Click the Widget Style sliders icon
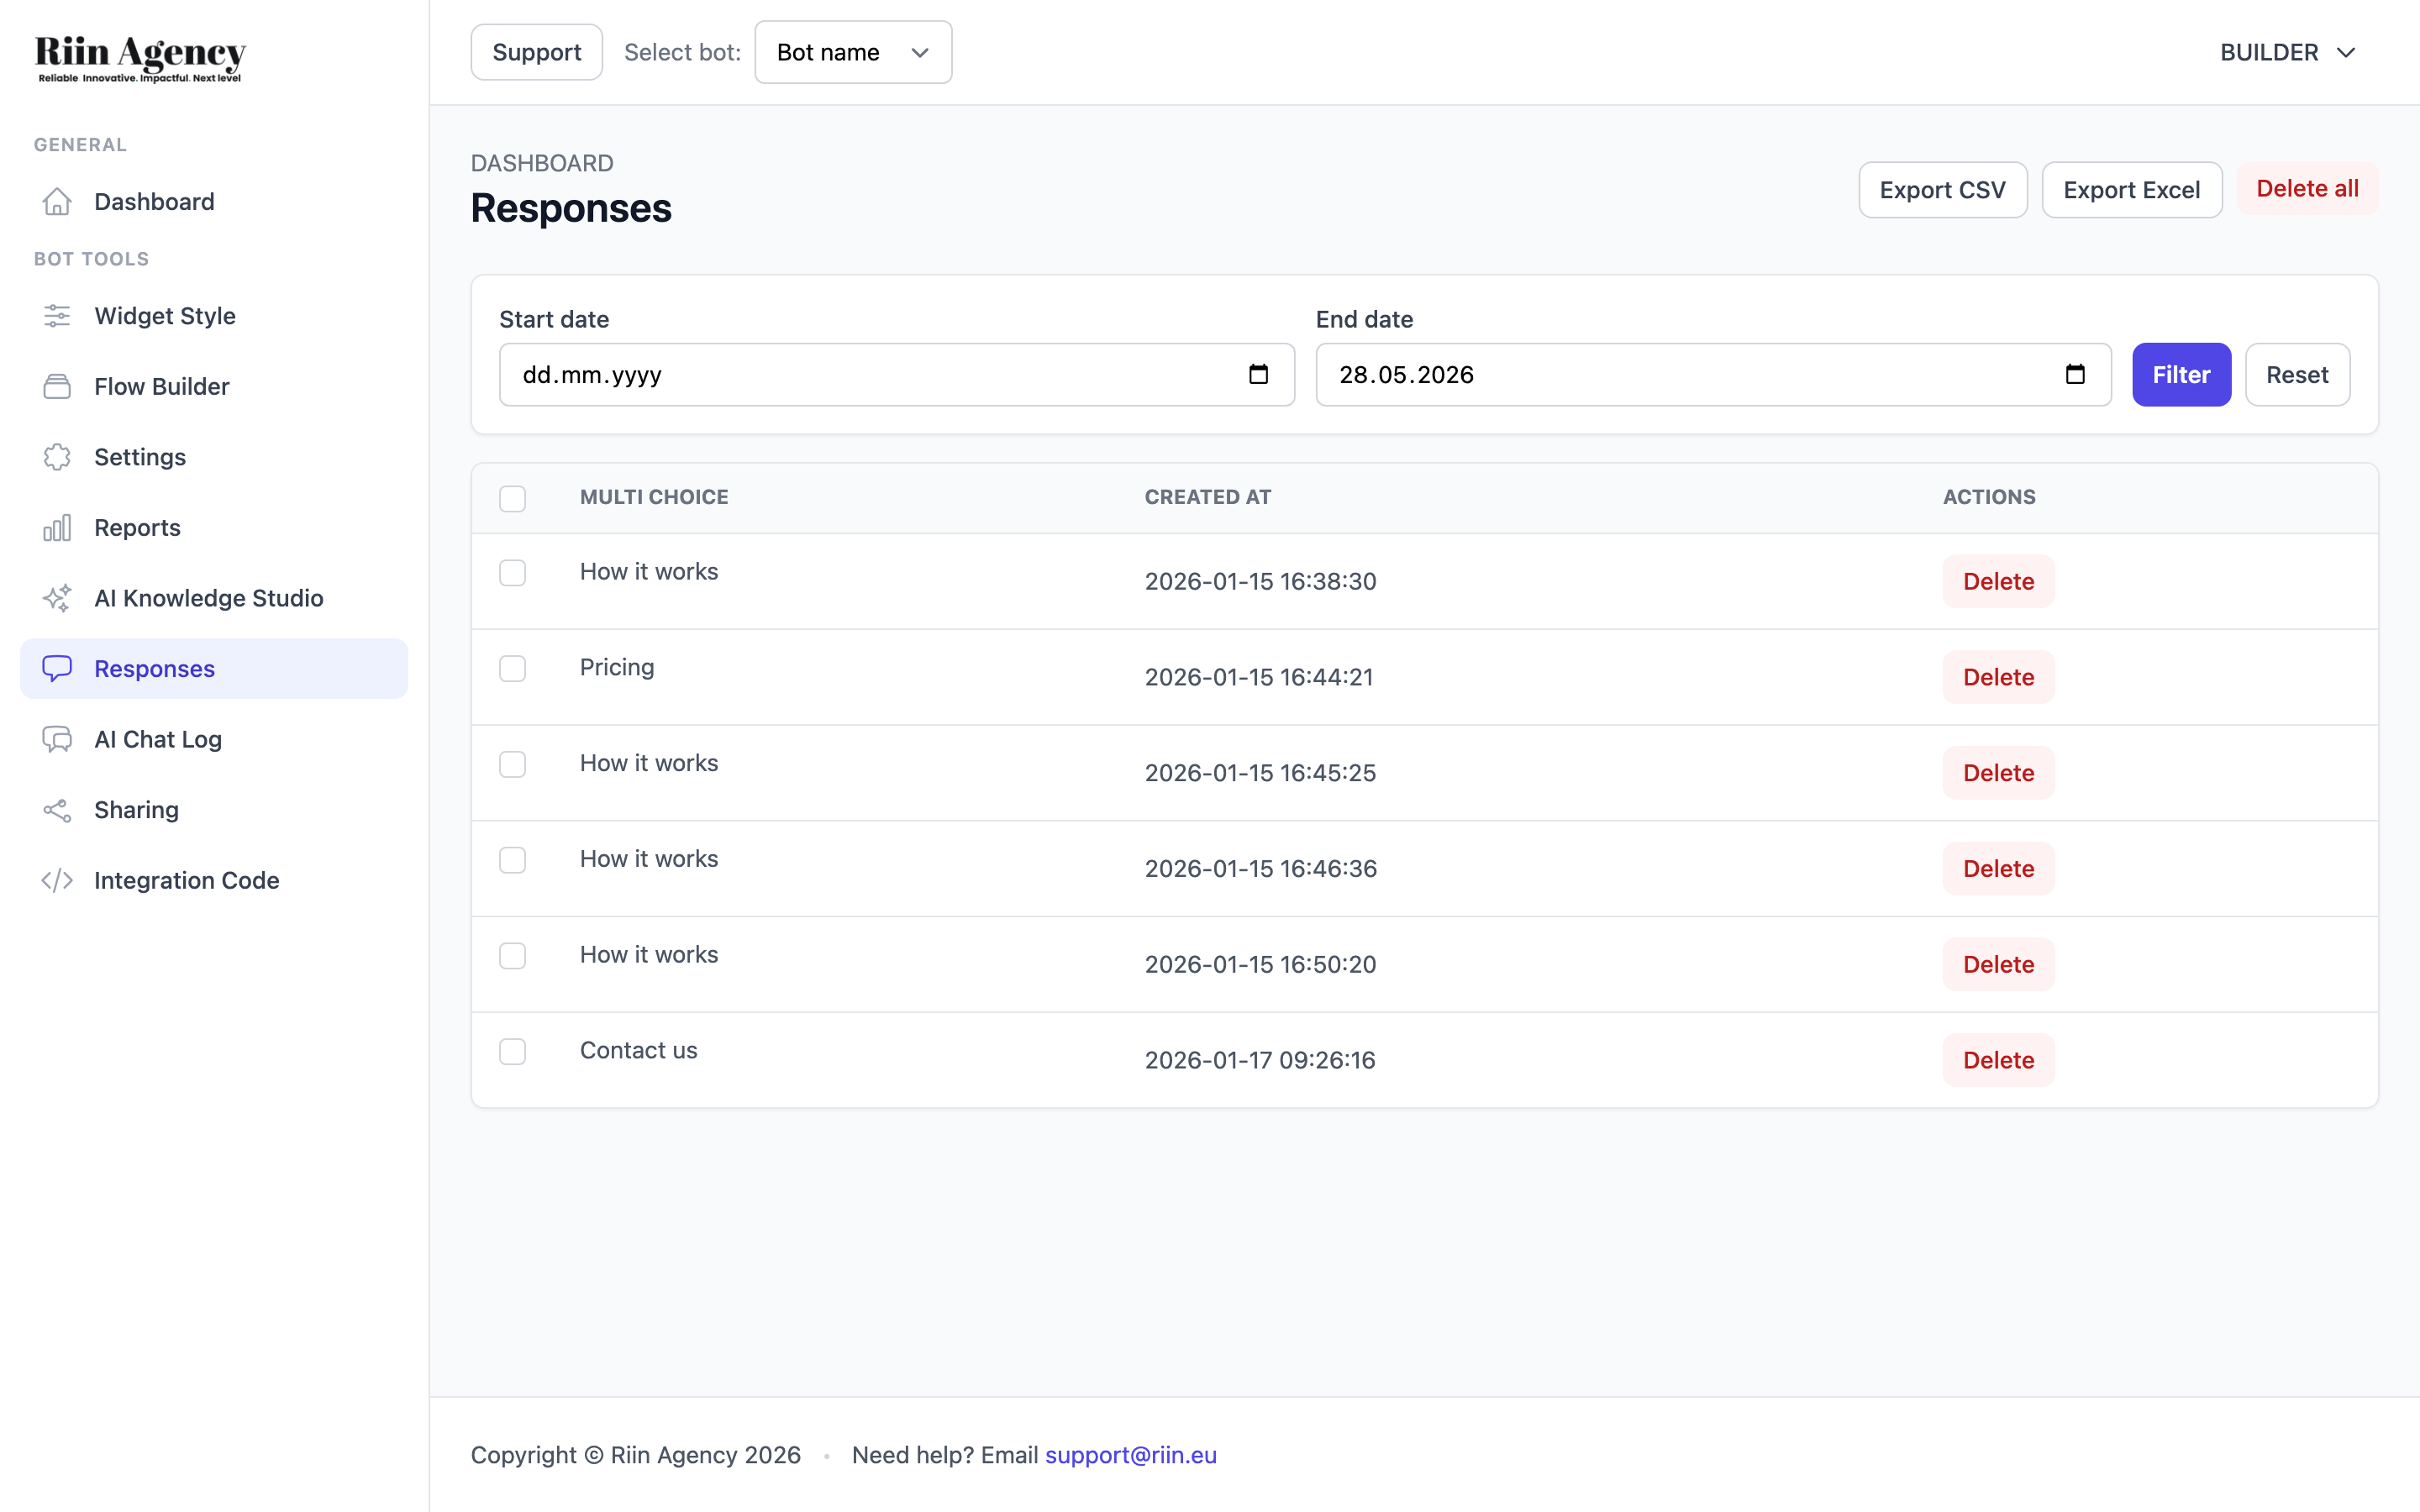Viewport: 2420px width, 1512px height. pos(57,316)
